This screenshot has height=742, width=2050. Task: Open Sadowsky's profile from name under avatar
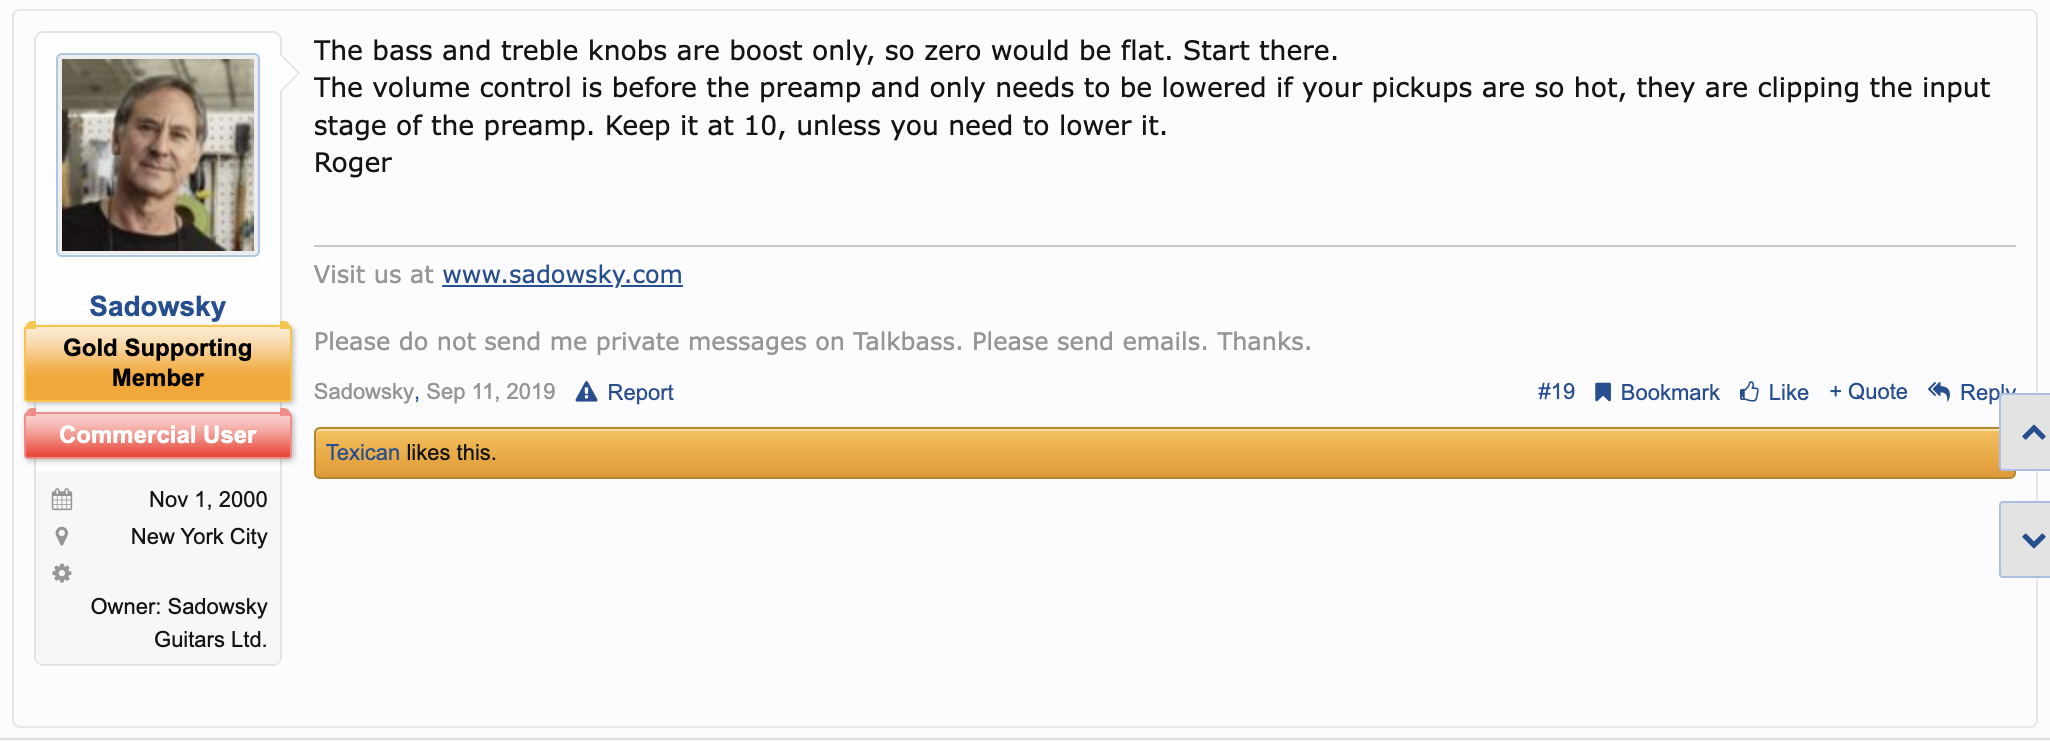pos(158,306)
